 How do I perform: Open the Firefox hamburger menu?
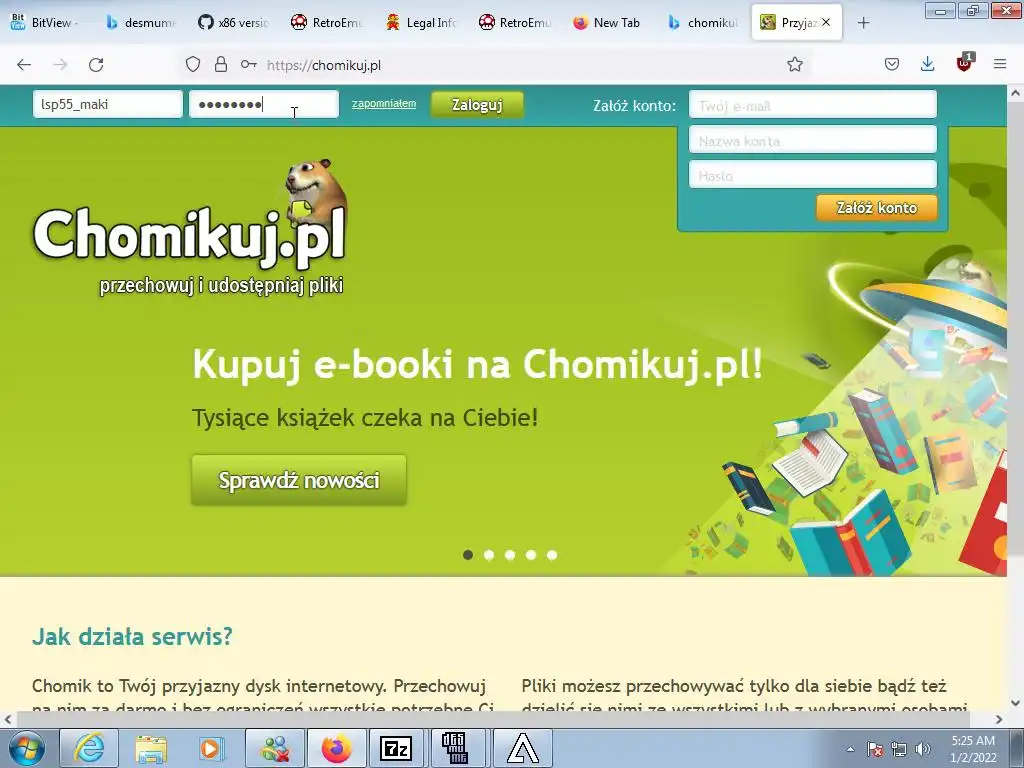coord(1000,64)
